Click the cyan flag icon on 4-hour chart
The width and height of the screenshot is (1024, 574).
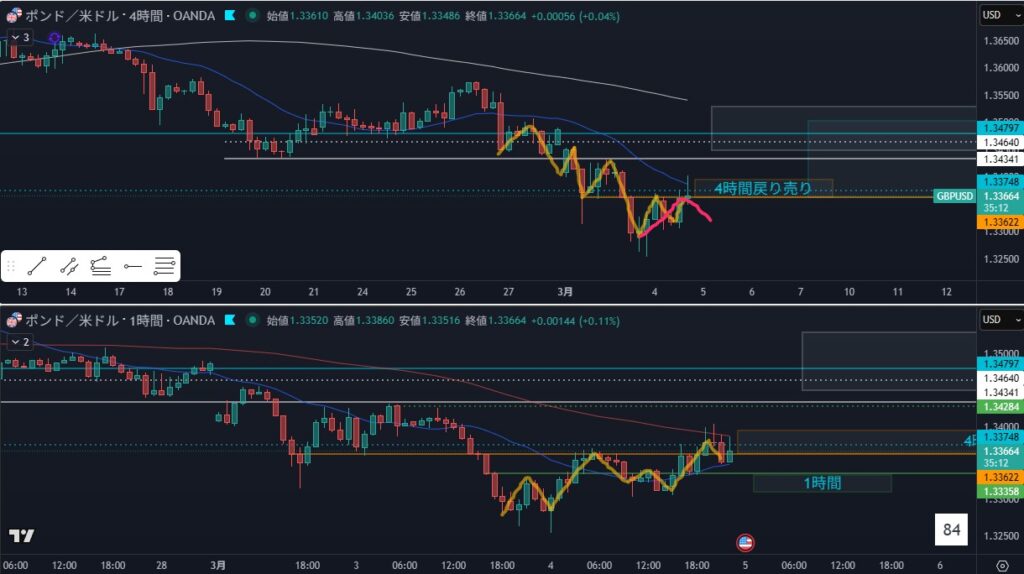[231, 16]
